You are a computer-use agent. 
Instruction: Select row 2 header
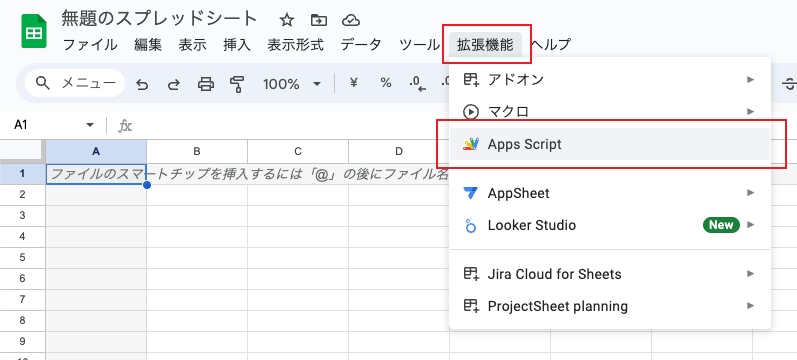[x=22, y=195]
